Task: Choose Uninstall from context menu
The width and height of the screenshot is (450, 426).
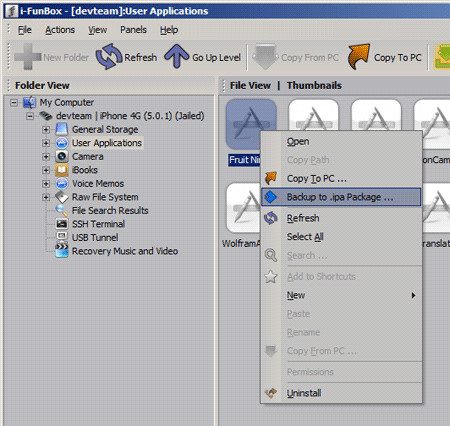Action: click(341, 393)
